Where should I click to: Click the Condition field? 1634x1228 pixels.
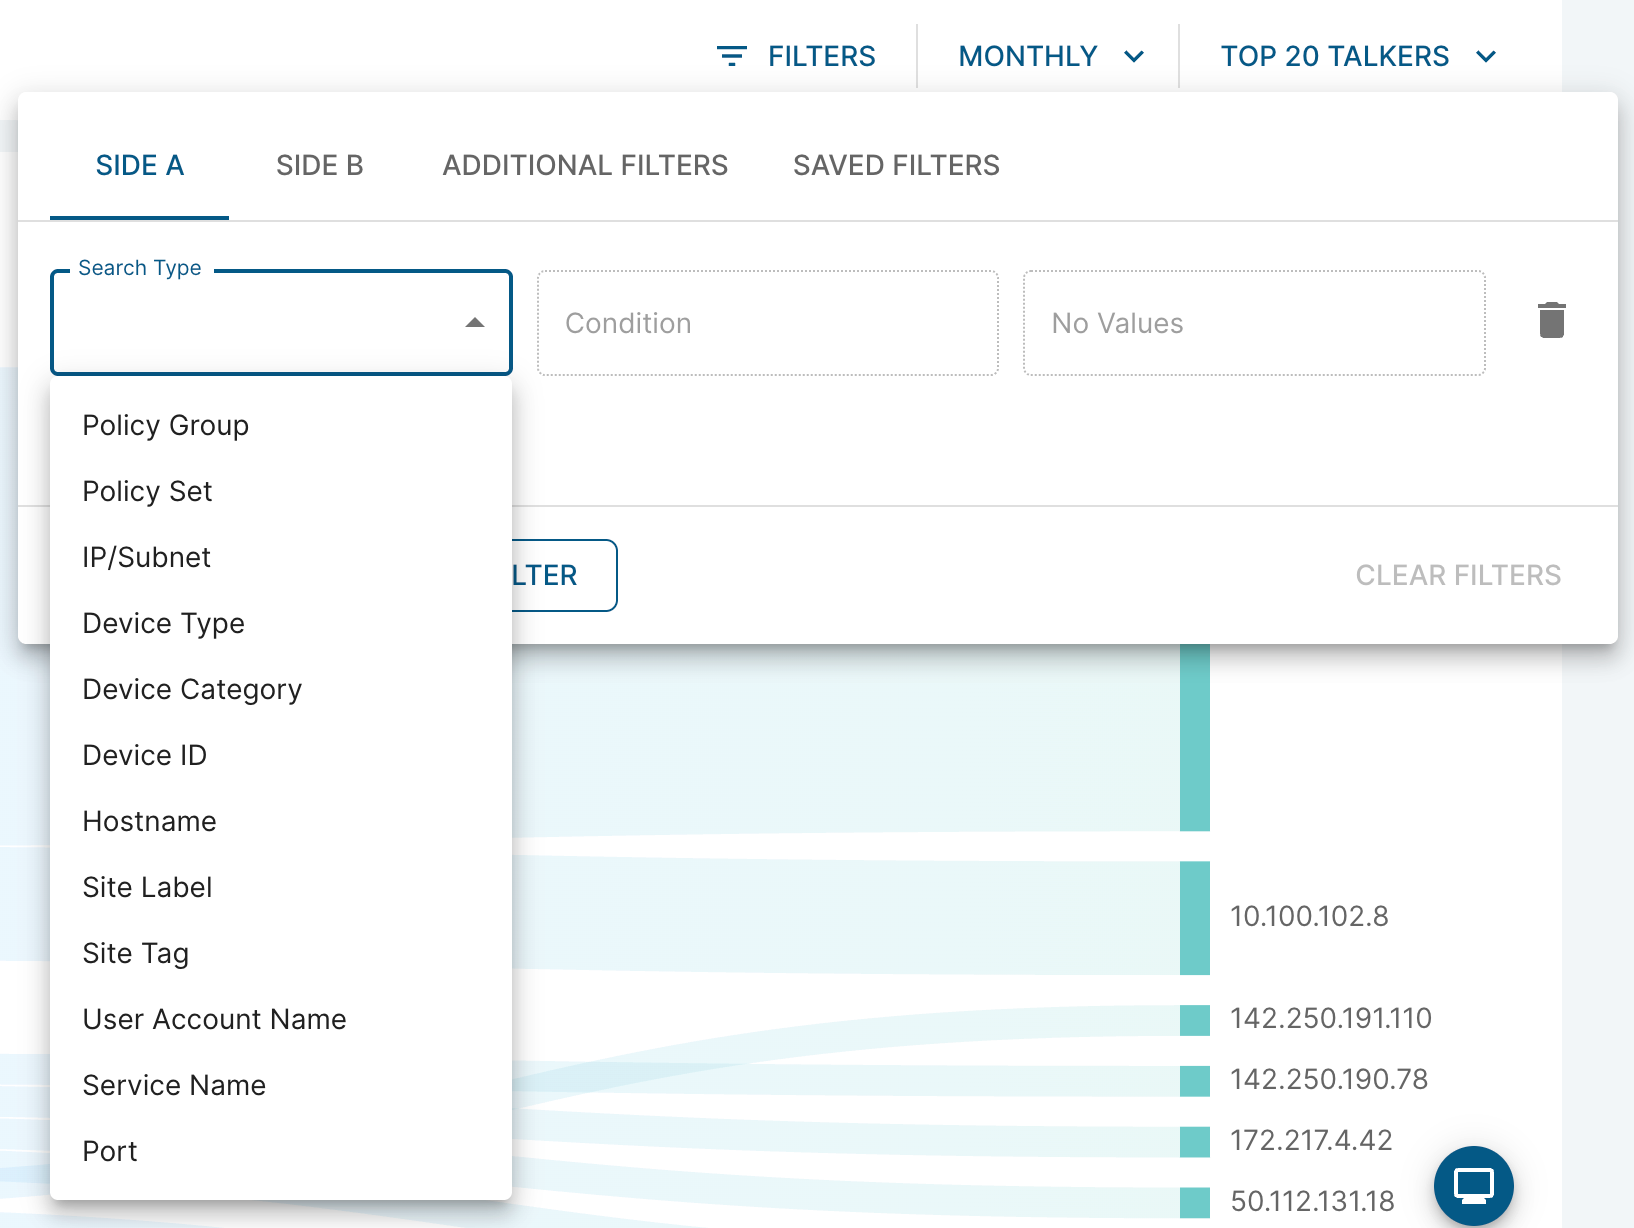(x=768, y=323)
